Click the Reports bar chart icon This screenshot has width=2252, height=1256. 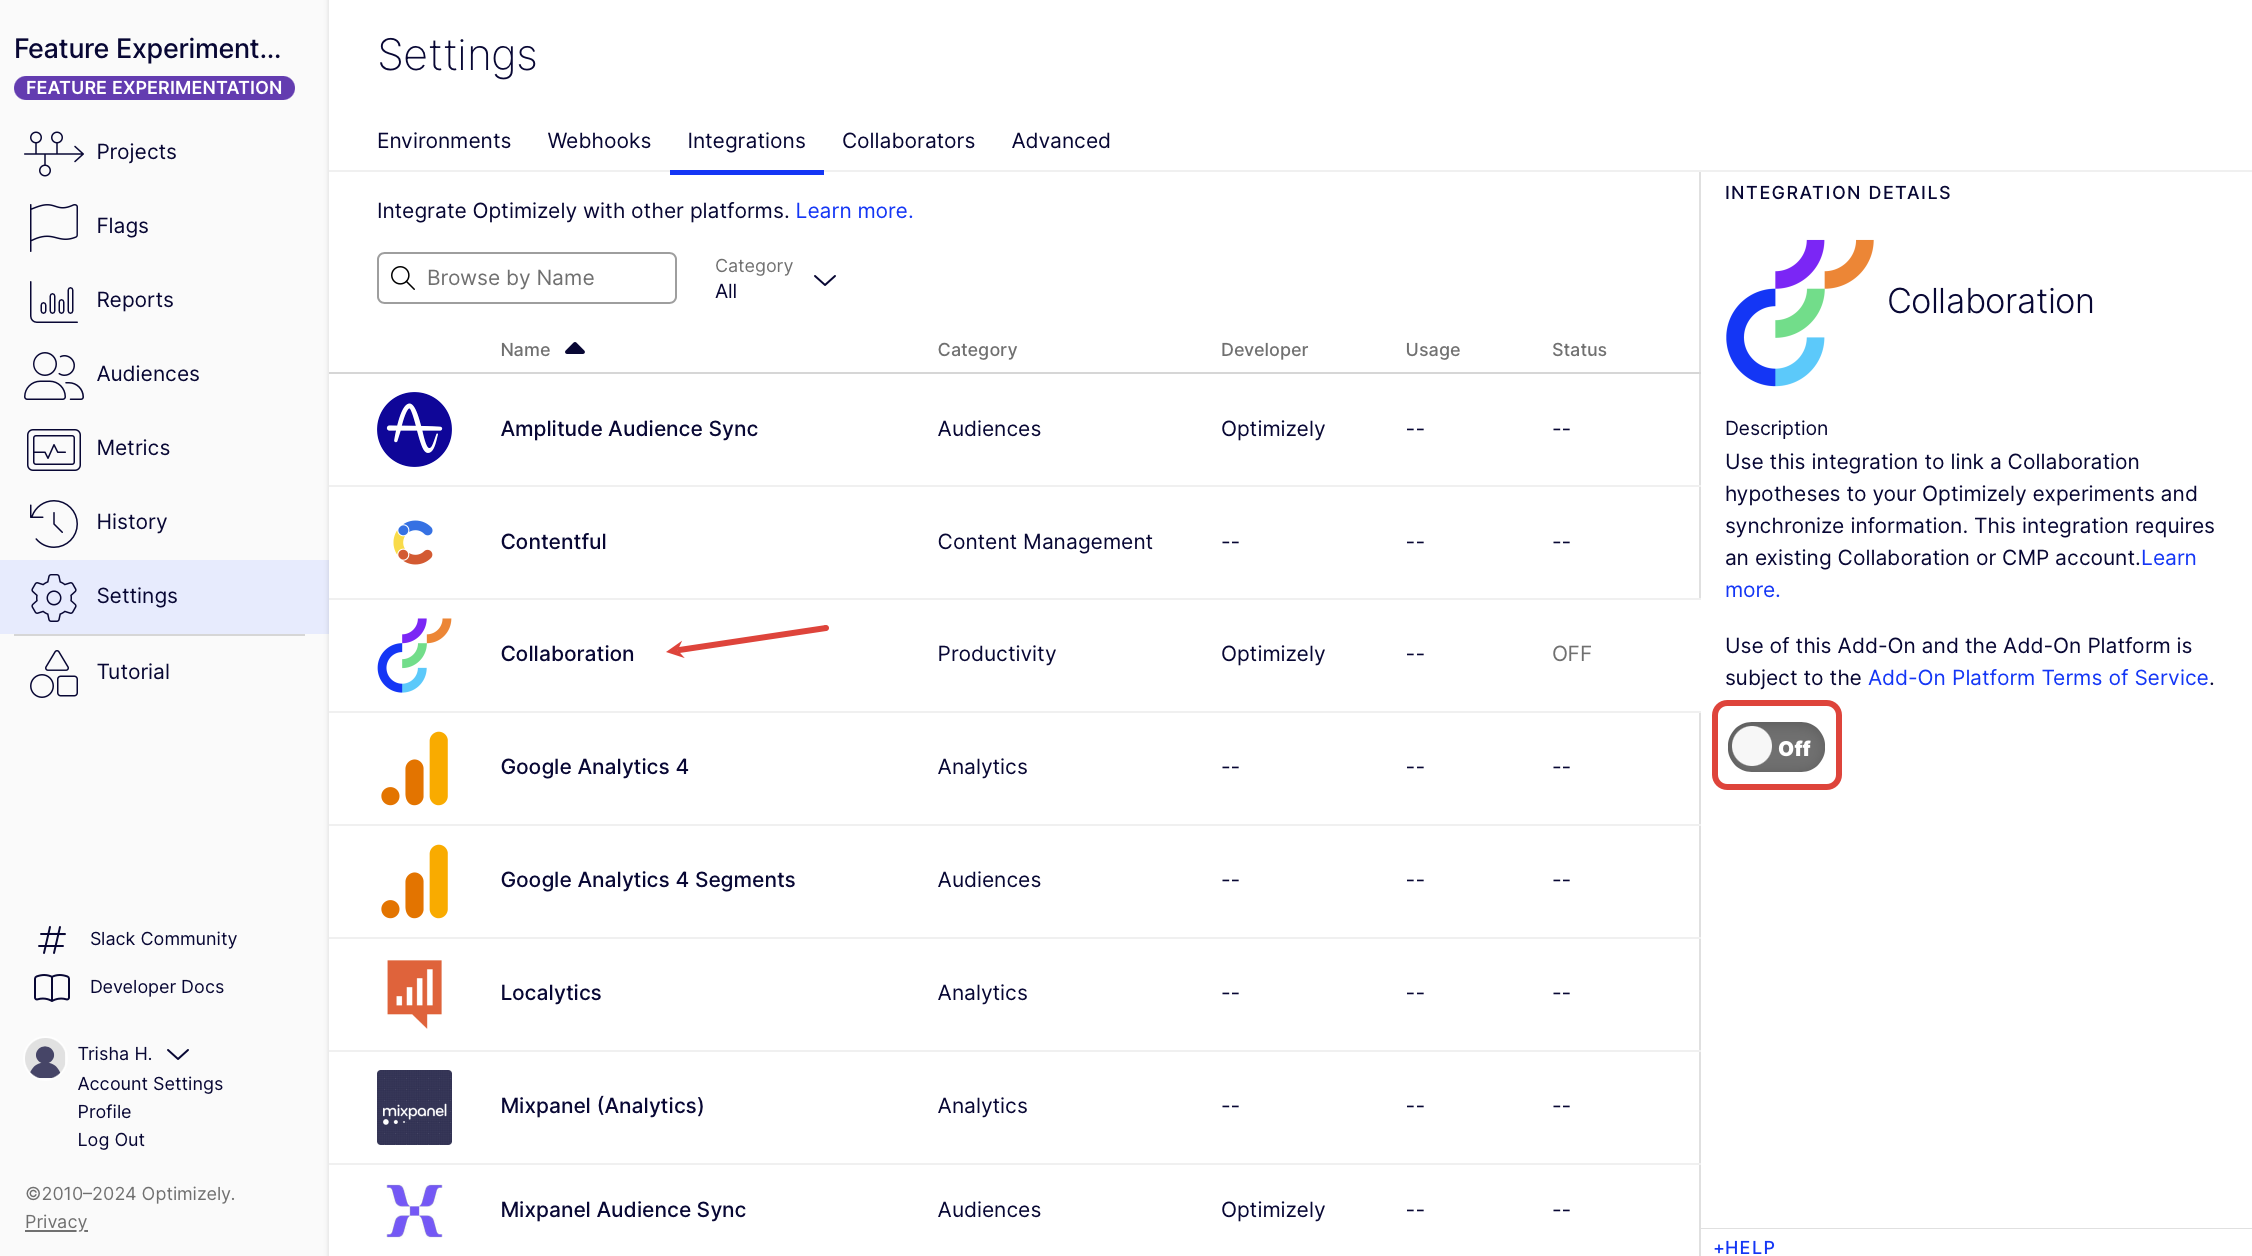[52, 300]
